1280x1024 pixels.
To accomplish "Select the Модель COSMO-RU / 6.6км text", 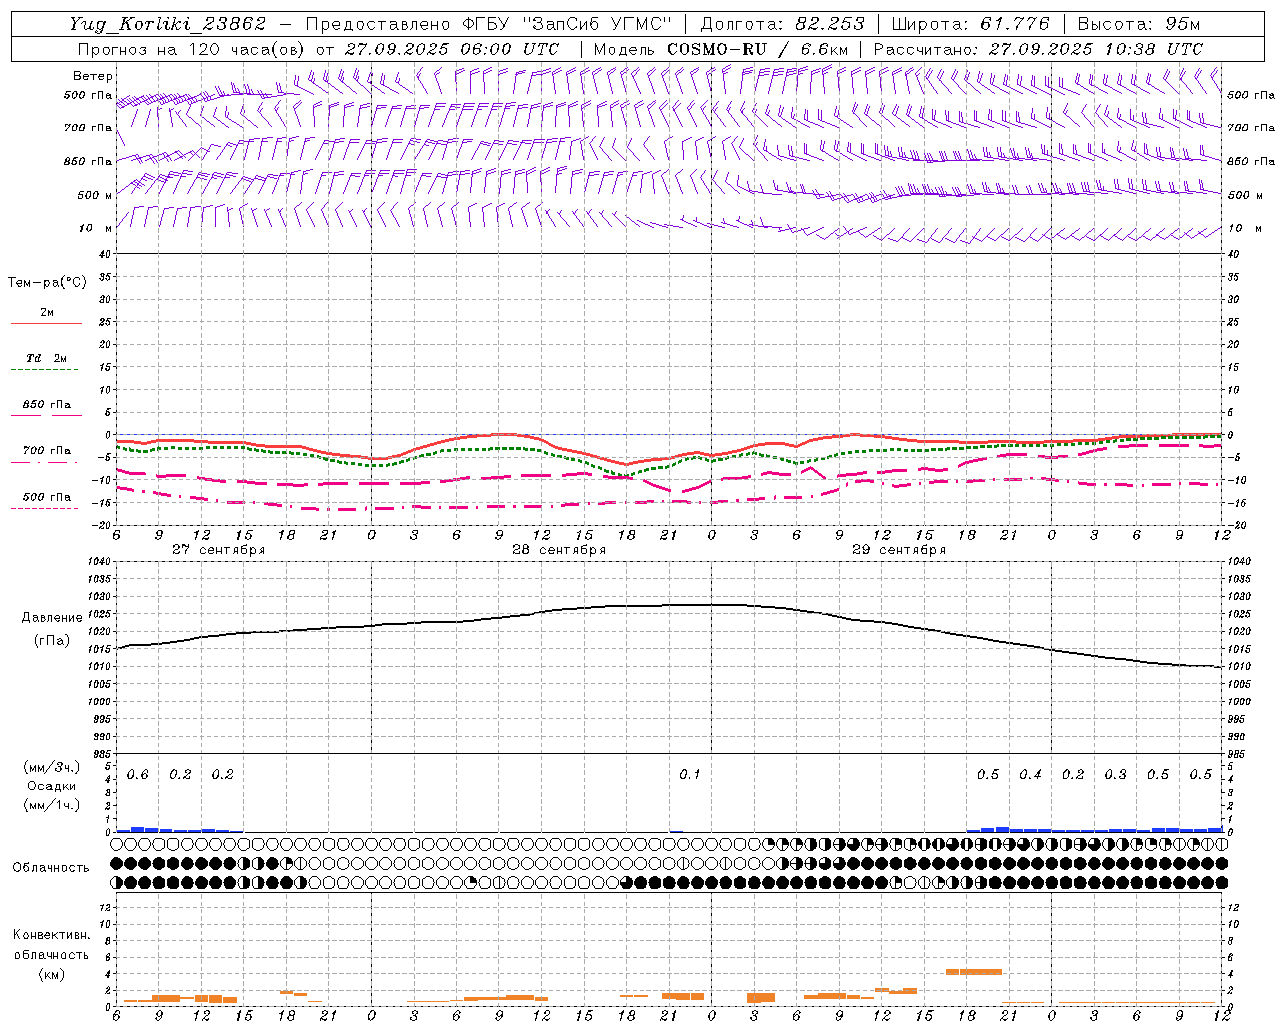I will click(x=721, y=49).
